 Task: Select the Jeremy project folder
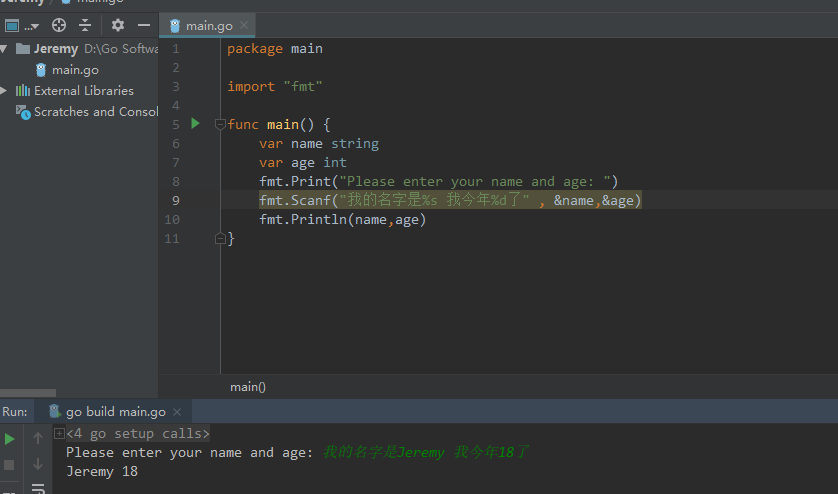click(x=56, y=49)
